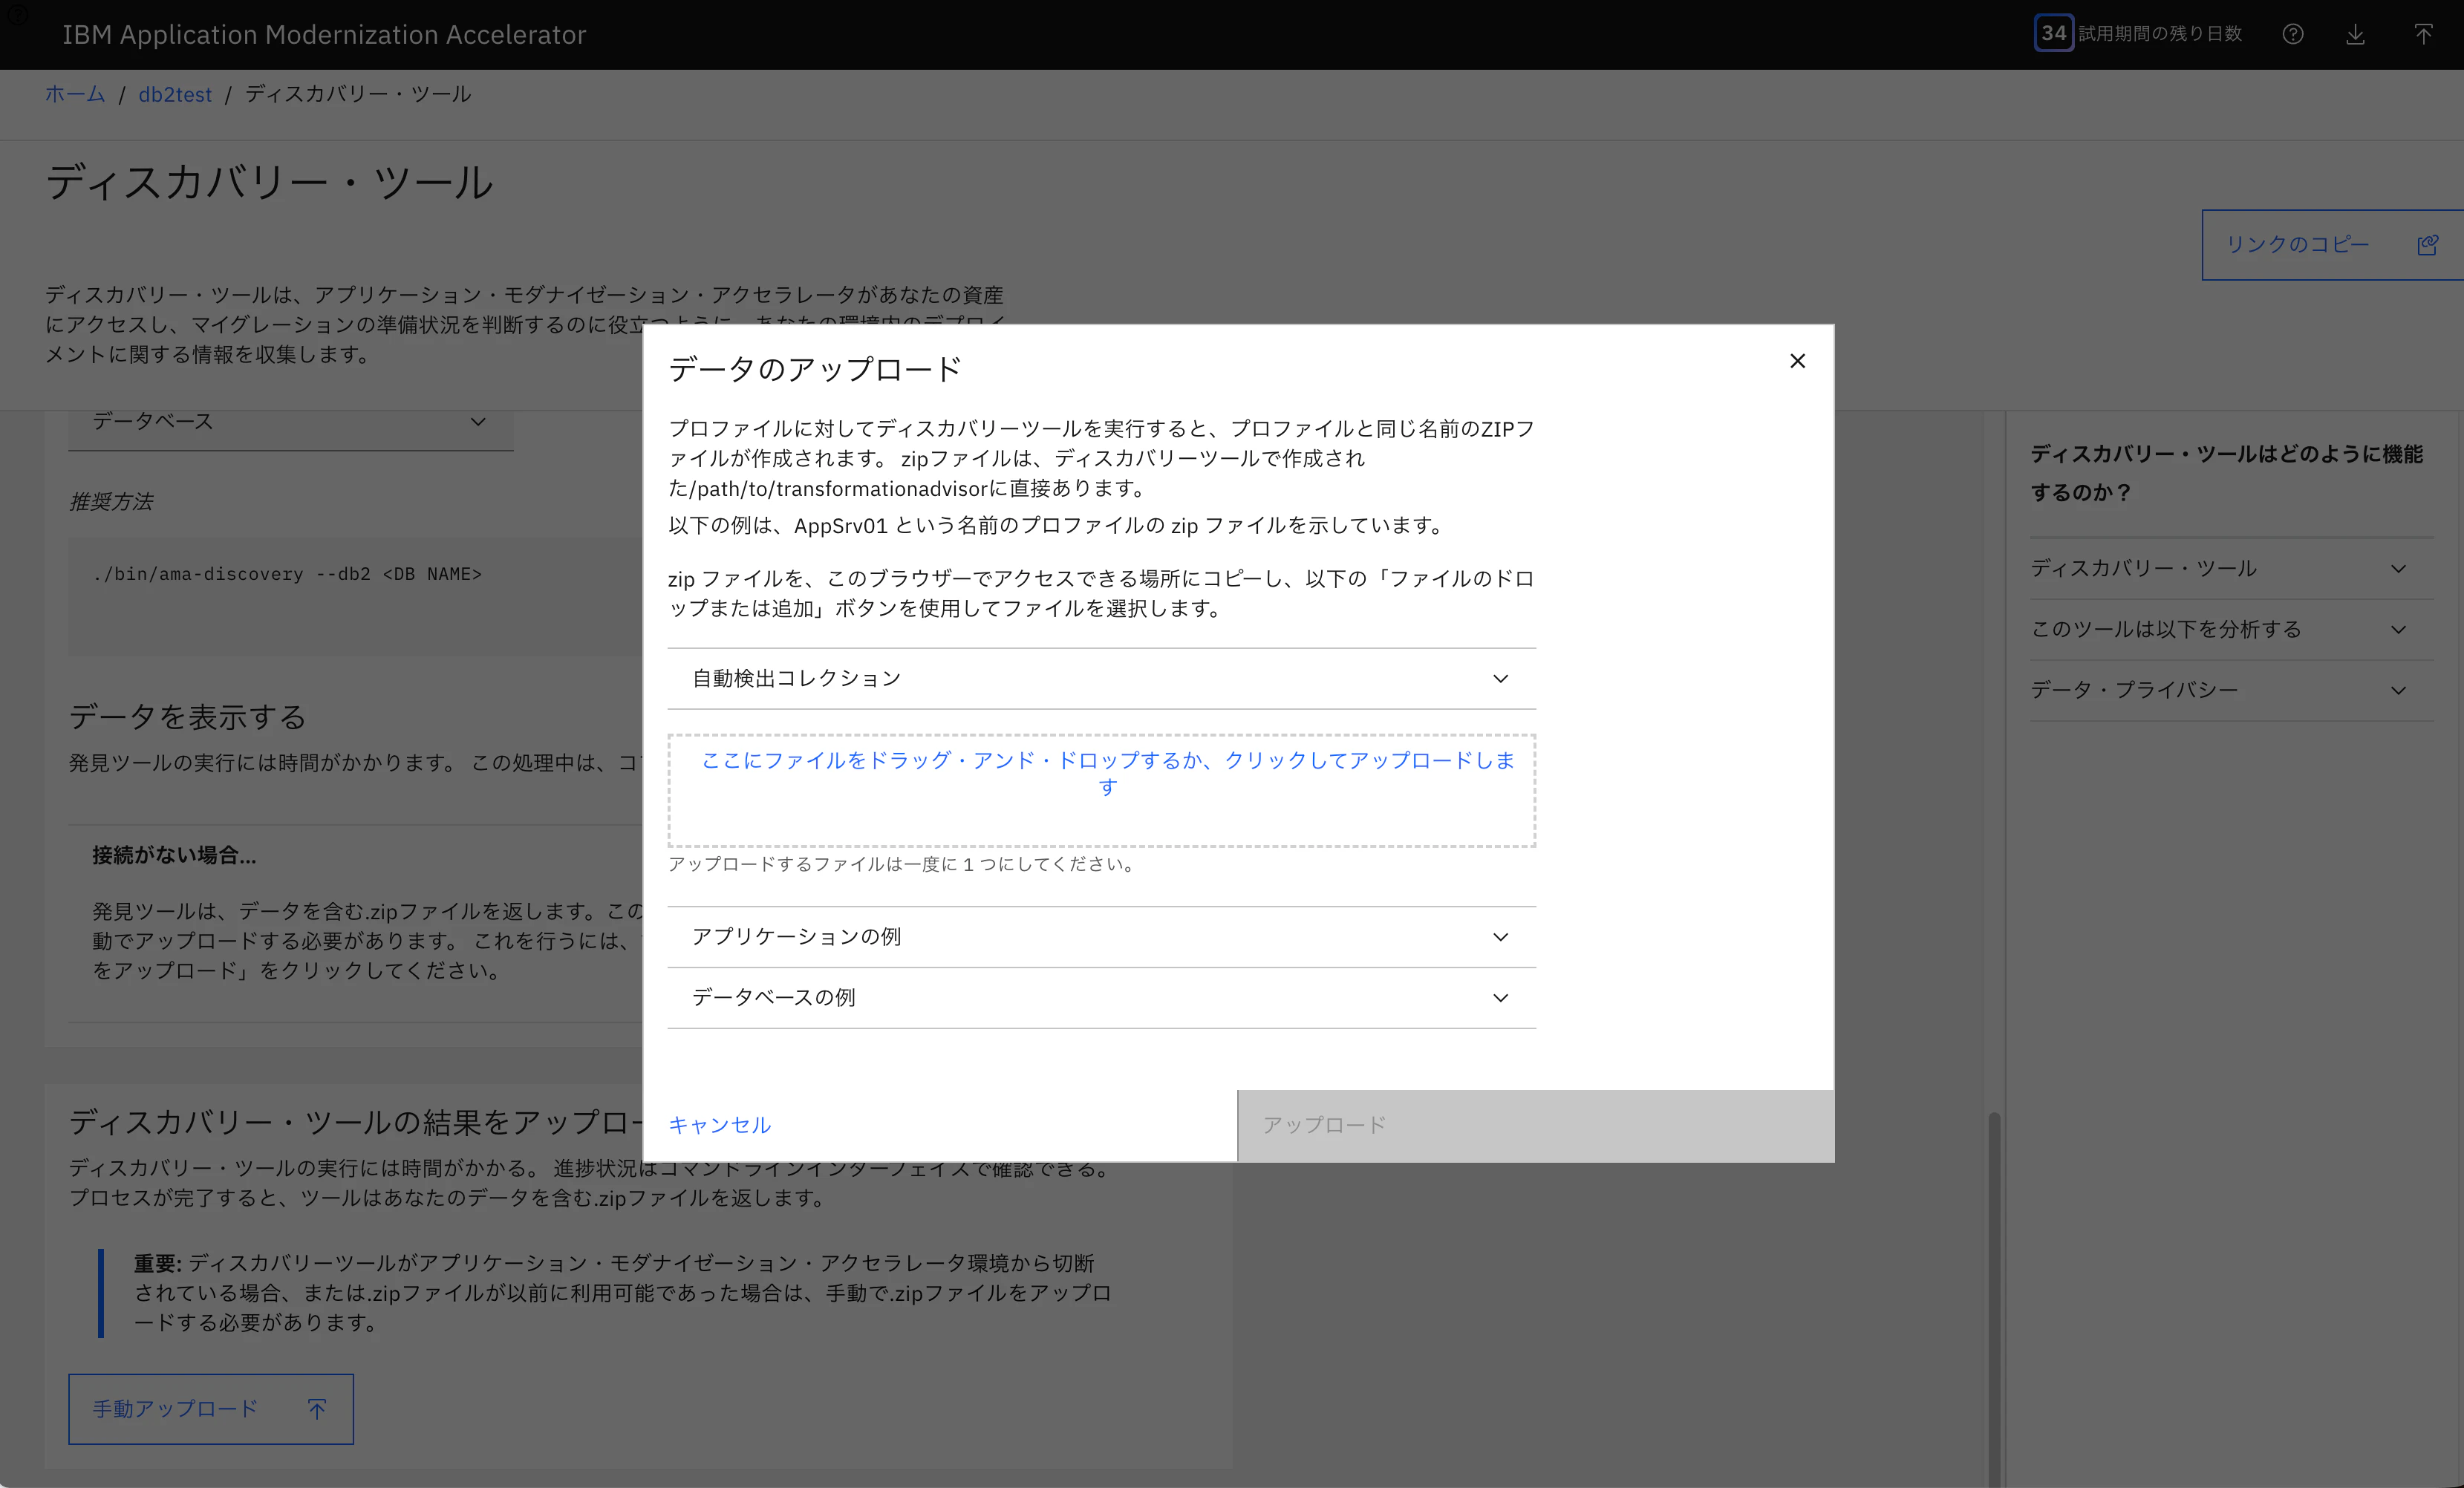The width and height of the screenshot is (2464, 1488).
Task: Click the 34 trial days remaining badge
Action: click(2053, 33)
